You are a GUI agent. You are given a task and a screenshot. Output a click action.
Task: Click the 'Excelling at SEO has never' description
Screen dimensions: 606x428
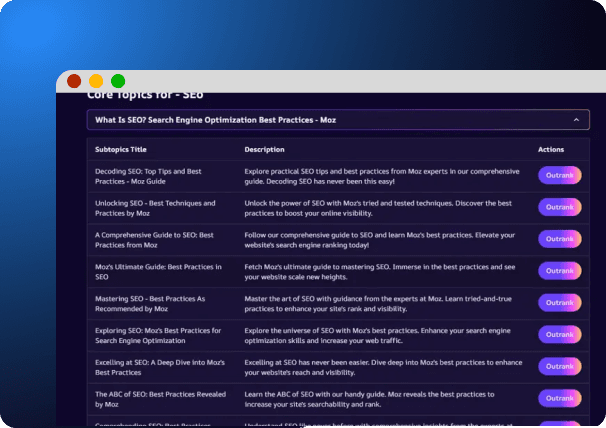[x=383, y=367]
